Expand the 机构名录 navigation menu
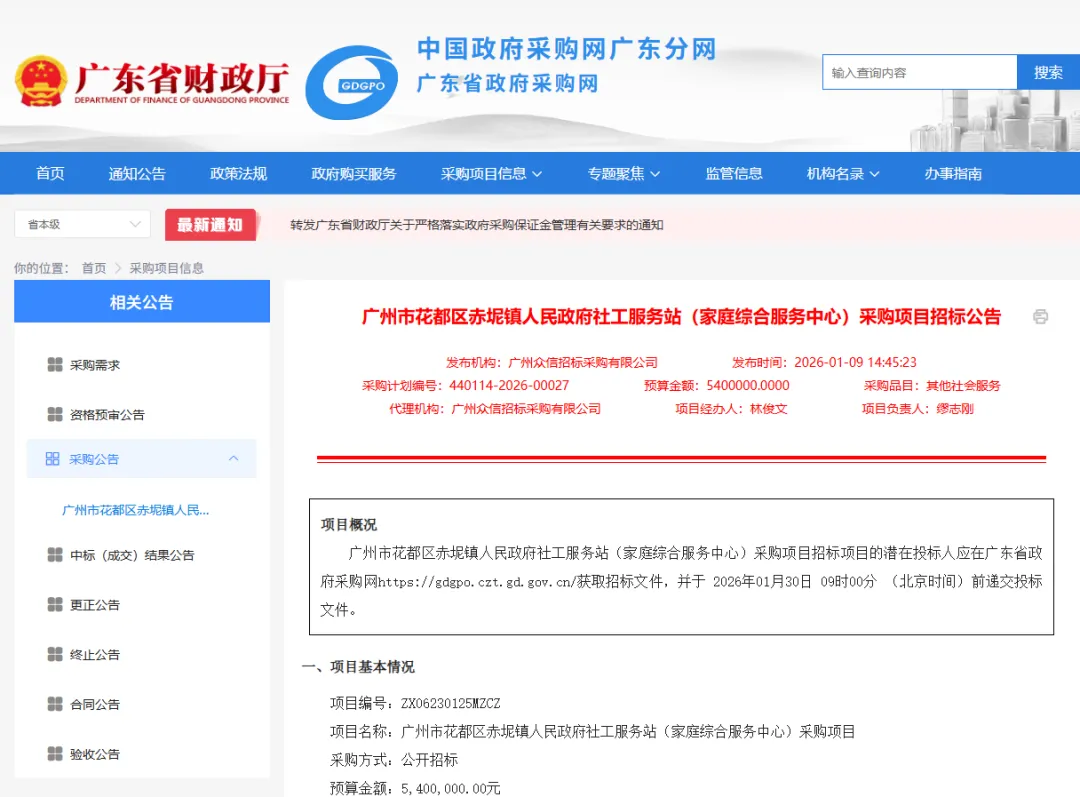The width and height of the screenshot is (1080, 797). click(x=843, y=174)
